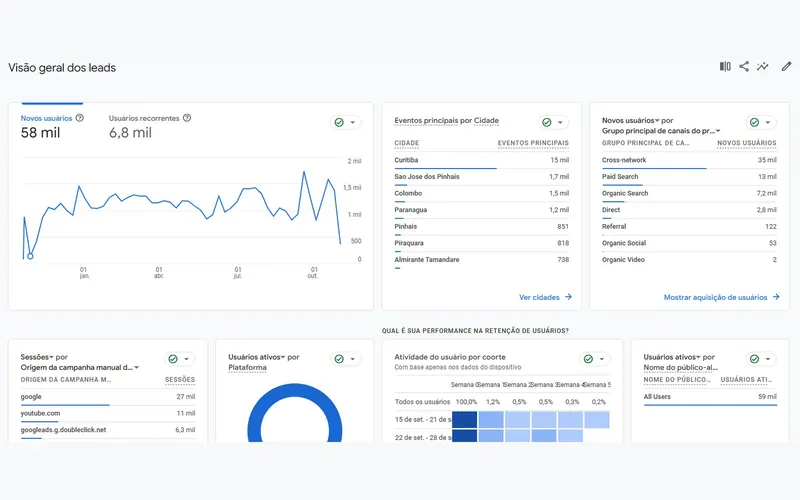Screen dimensions: 800x500
Task: Open dropdown arrow on Plataforma card
Action: coord(352,359)
